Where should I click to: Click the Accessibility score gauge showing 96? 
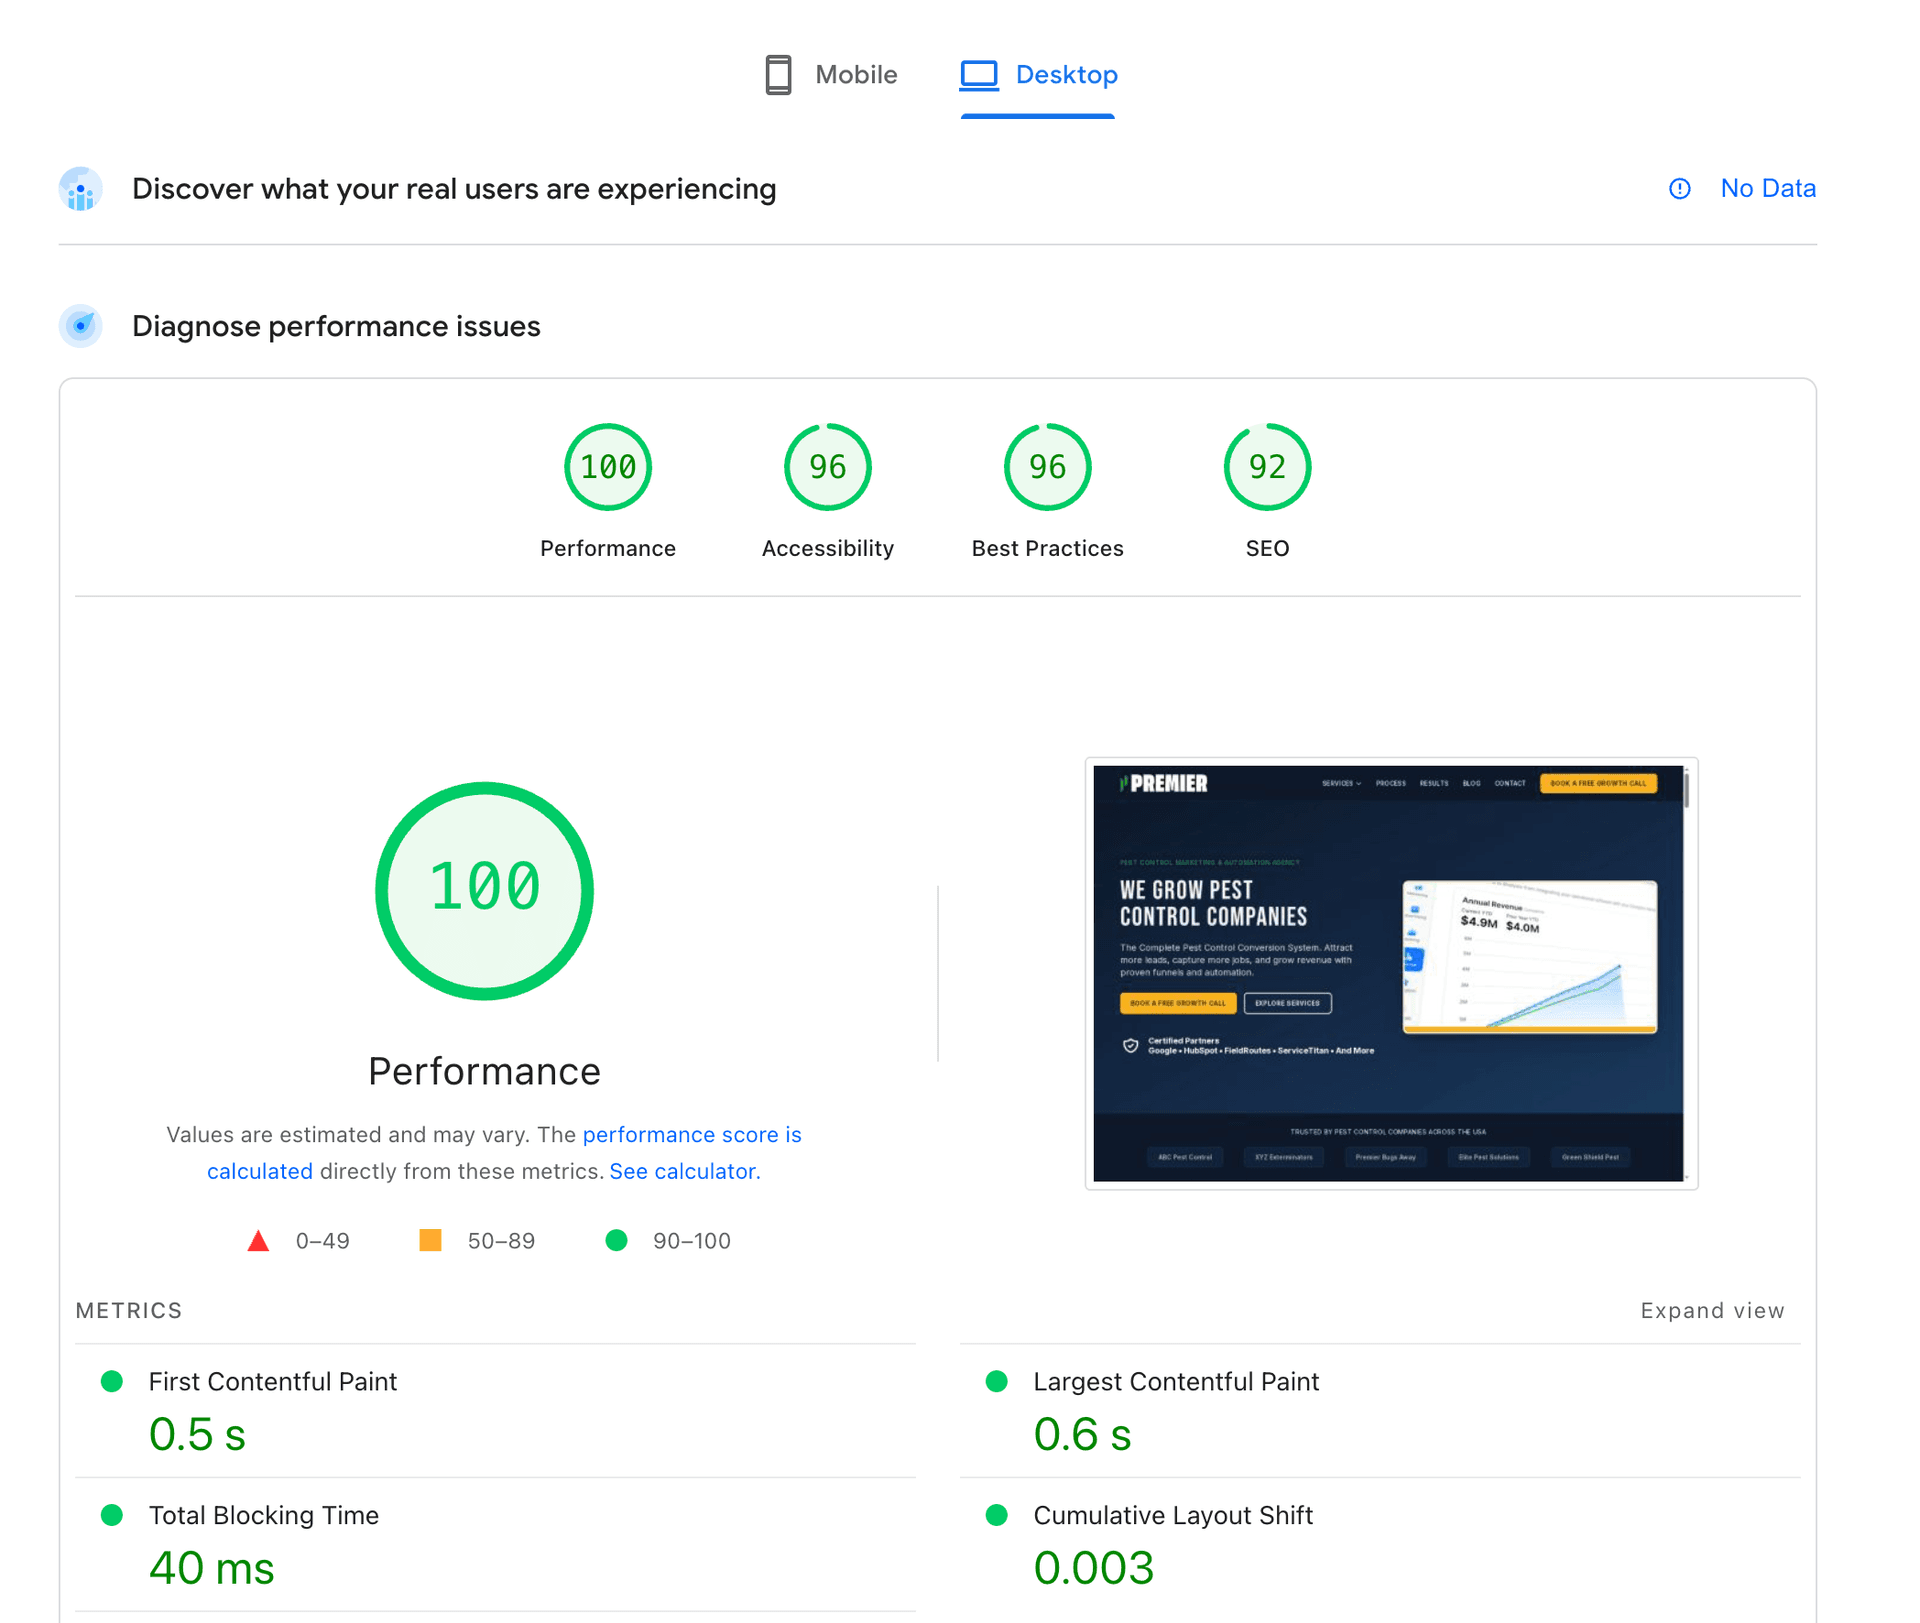(x=826, y=466)
